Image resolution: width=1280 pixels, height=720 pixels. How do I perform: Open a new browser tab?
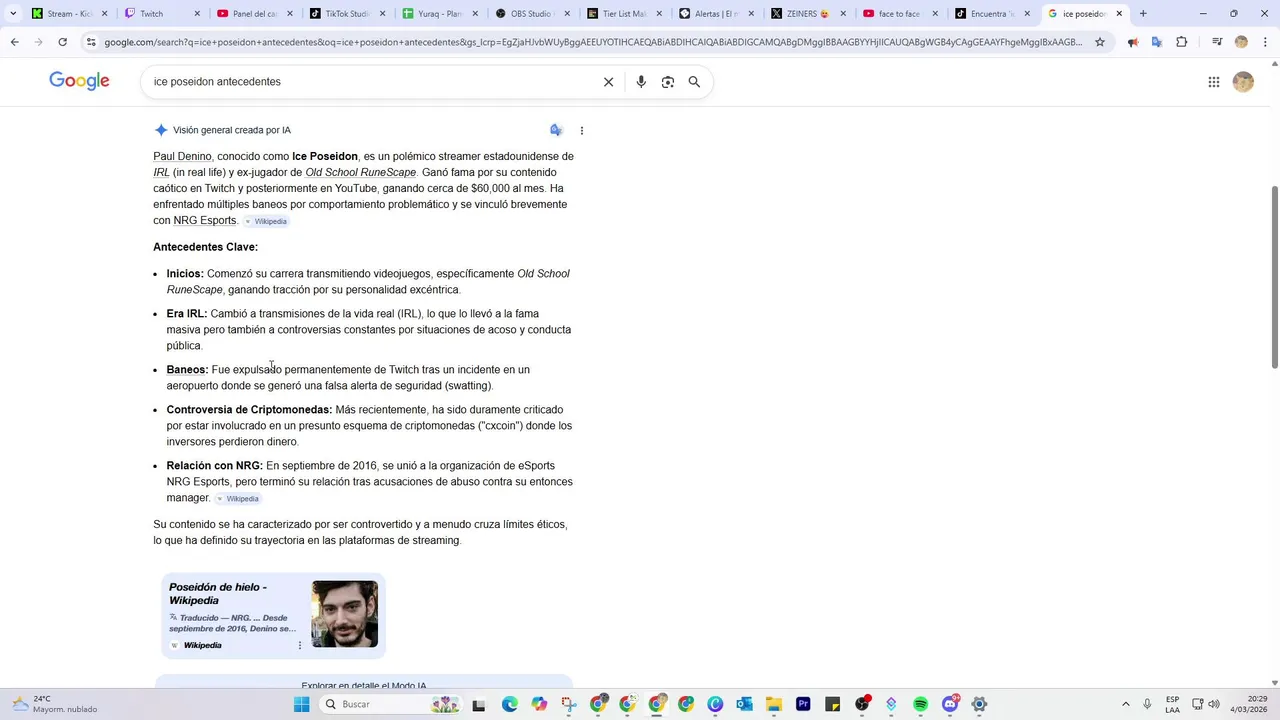(1143, 14)
